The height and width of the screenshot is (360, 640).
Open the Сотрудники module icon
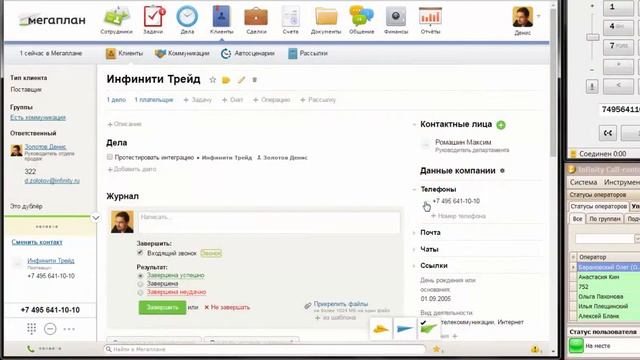(116, 17)
